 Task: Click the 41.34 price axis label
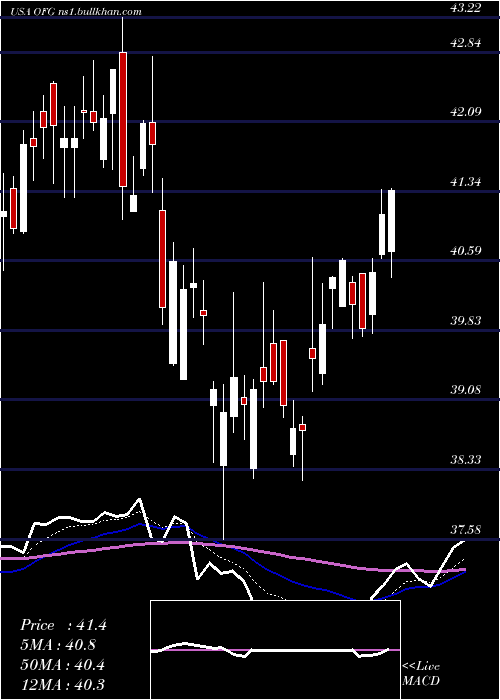pyautogui.click(x=466, y=182)
